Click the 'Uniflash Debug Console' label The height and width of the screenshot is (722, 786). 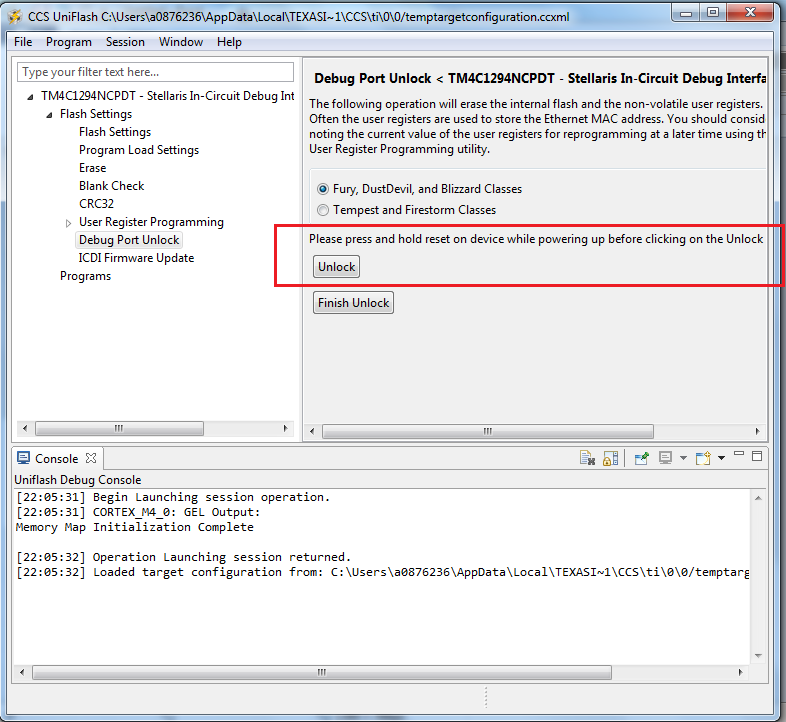[x=78, y=480]
